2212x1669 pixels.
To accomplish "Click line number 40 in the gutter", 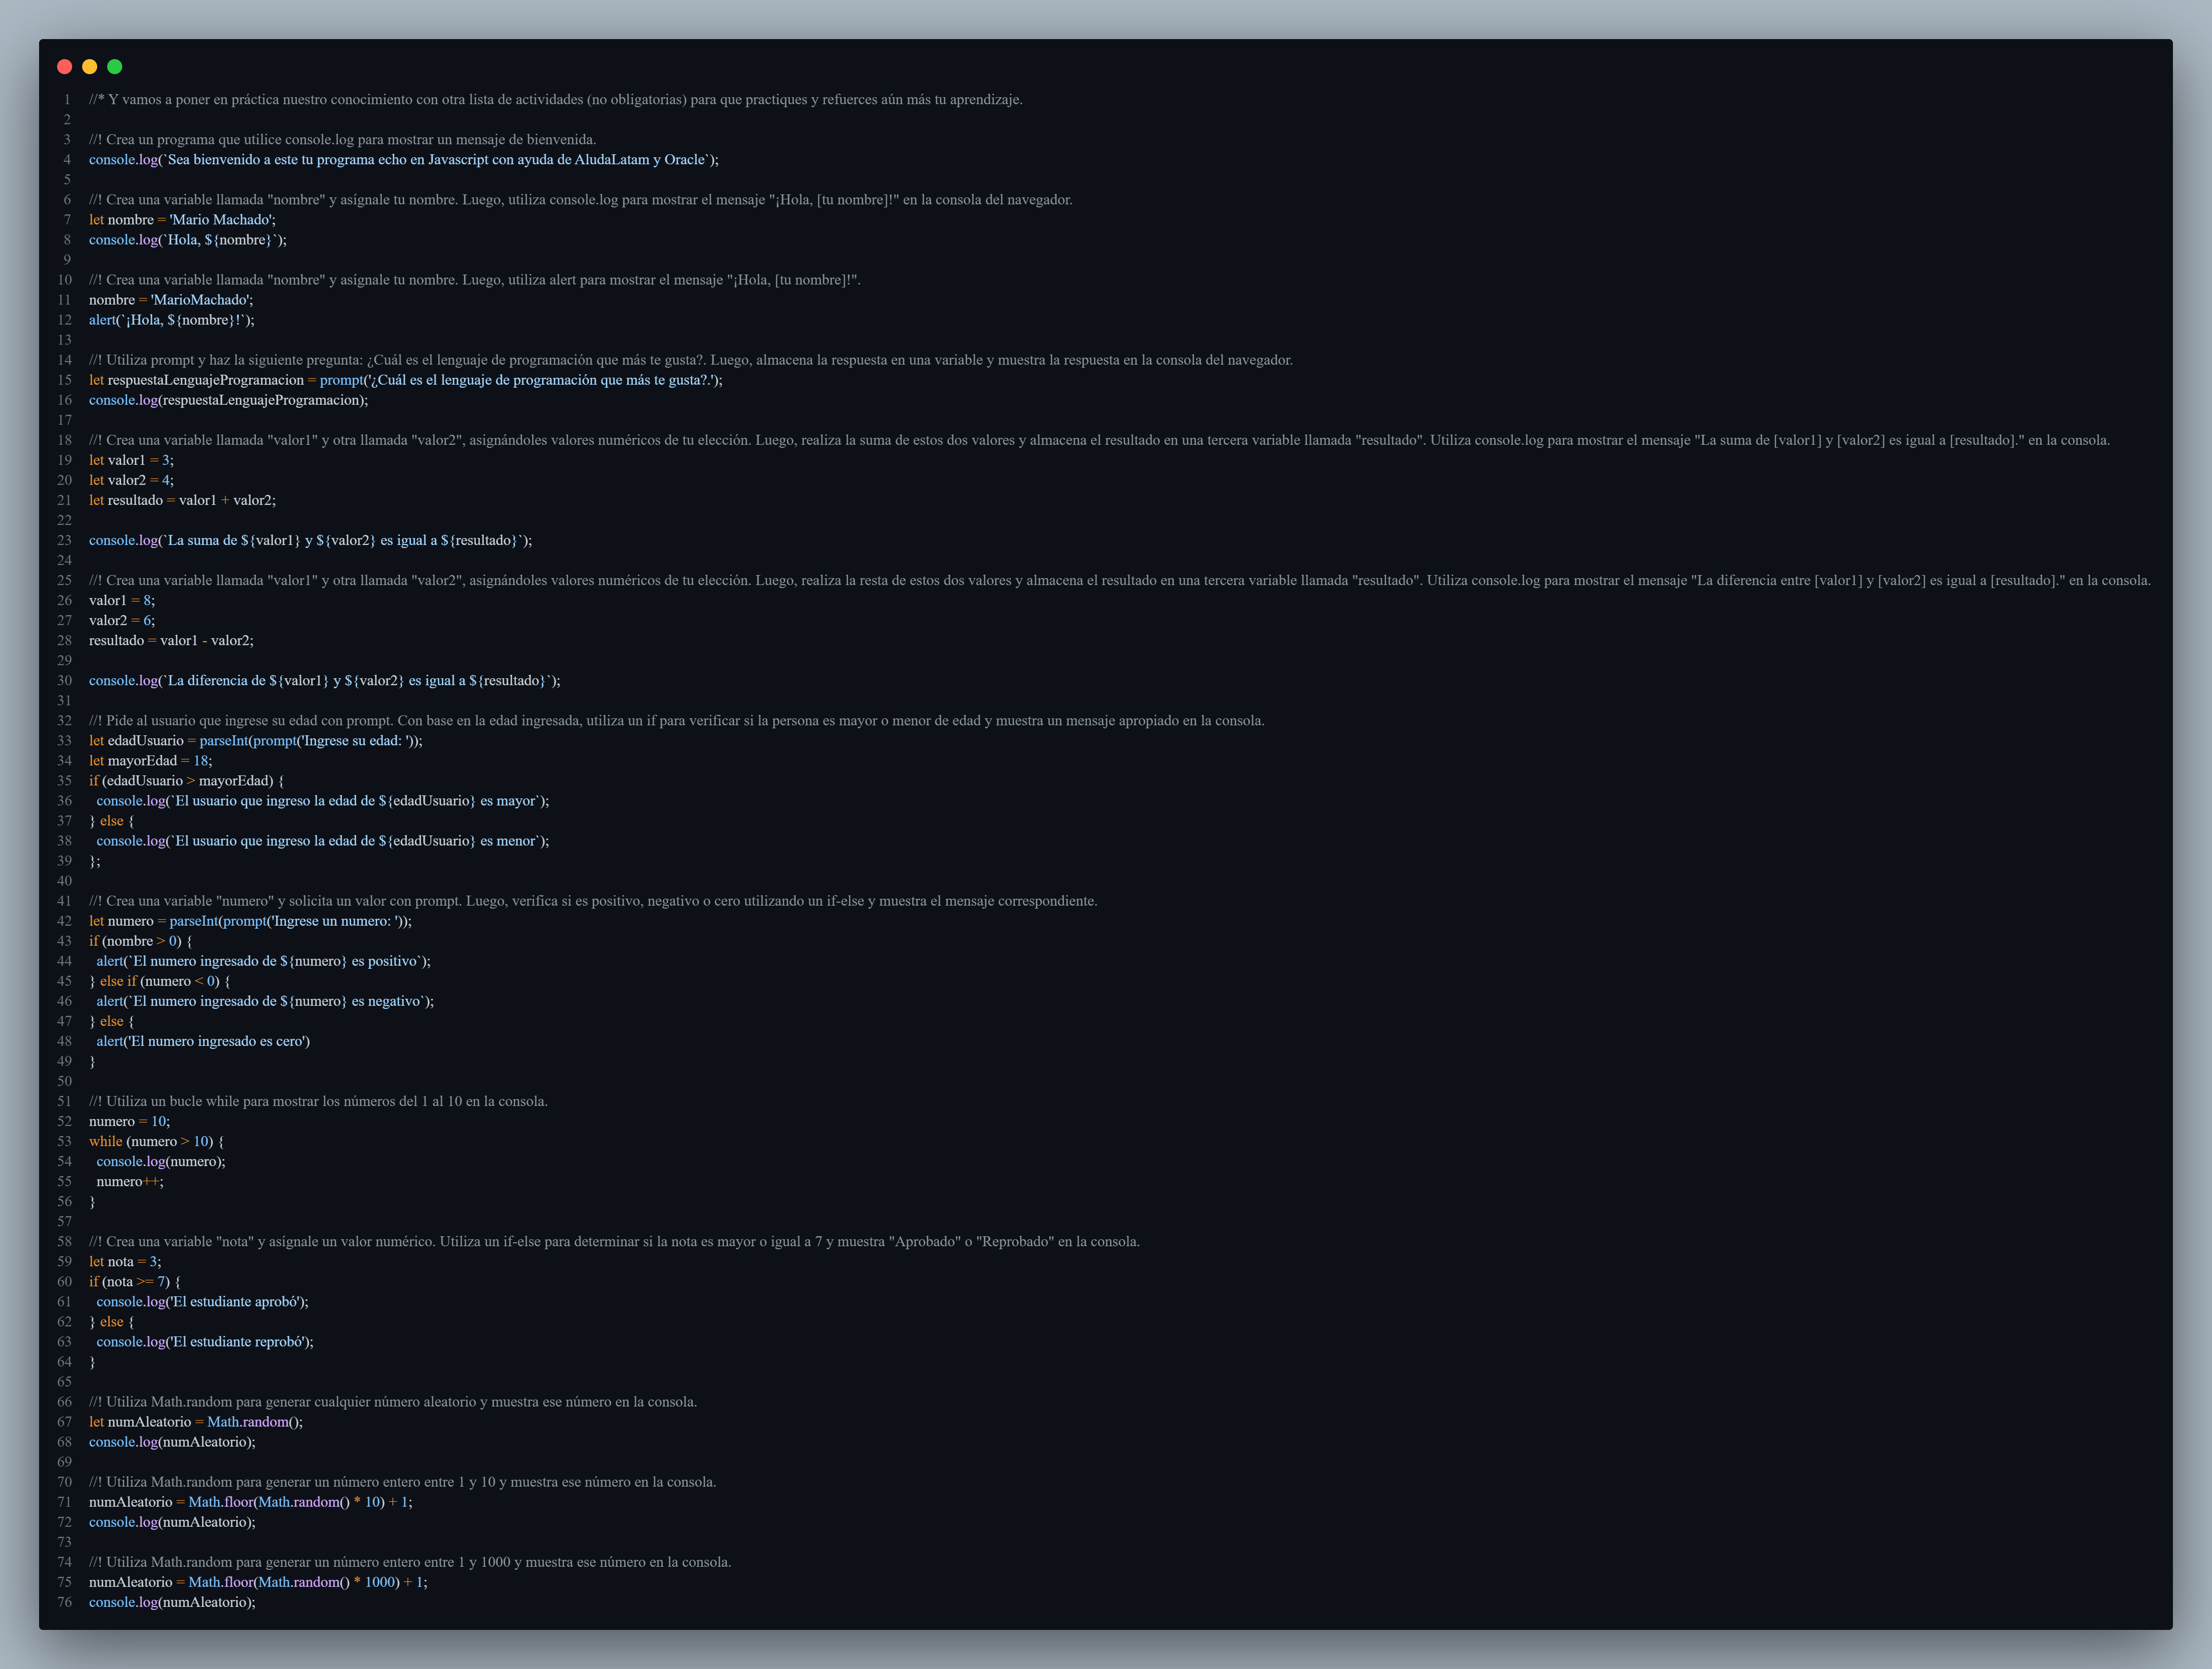I will tap(65, 881).
